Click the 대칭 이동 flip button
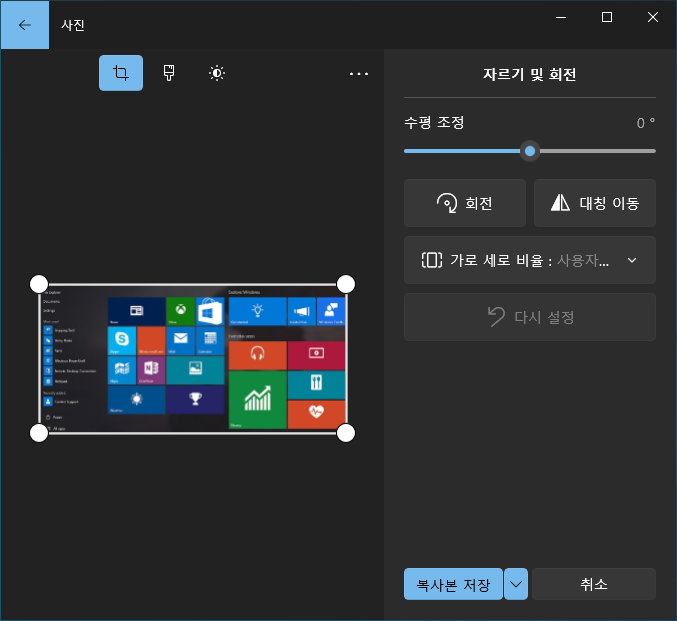Screen dimensions: 677x621 [x=595, y=203]
